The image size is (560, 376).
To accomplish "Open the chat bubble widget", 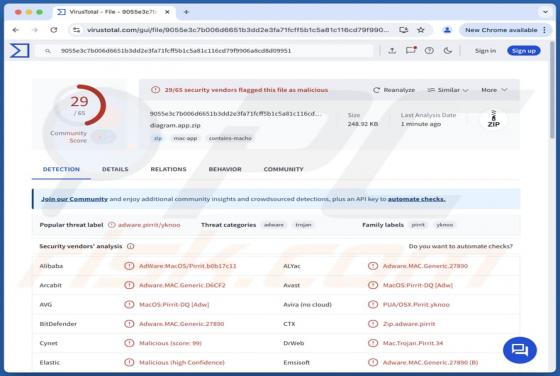I will click(x=520, y=350).
